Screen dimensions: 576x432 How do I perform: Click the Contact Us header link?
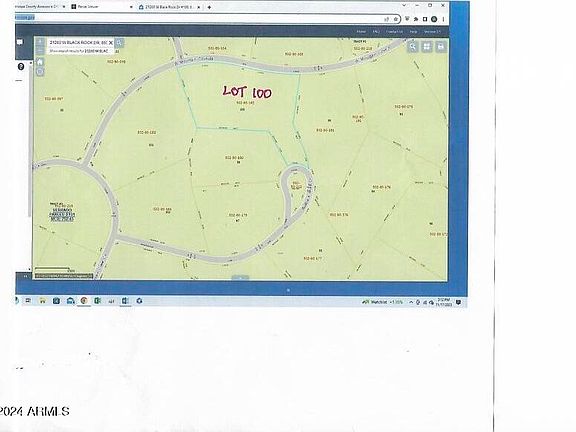click(394, 32)
